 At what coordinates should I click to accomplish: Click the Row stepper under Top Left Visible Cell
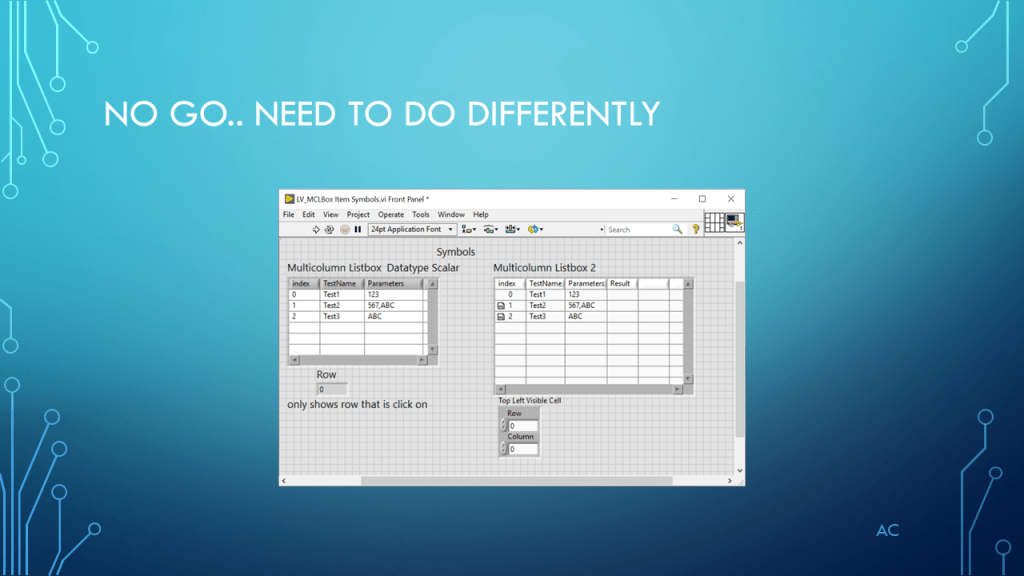[x=504, y=426]
